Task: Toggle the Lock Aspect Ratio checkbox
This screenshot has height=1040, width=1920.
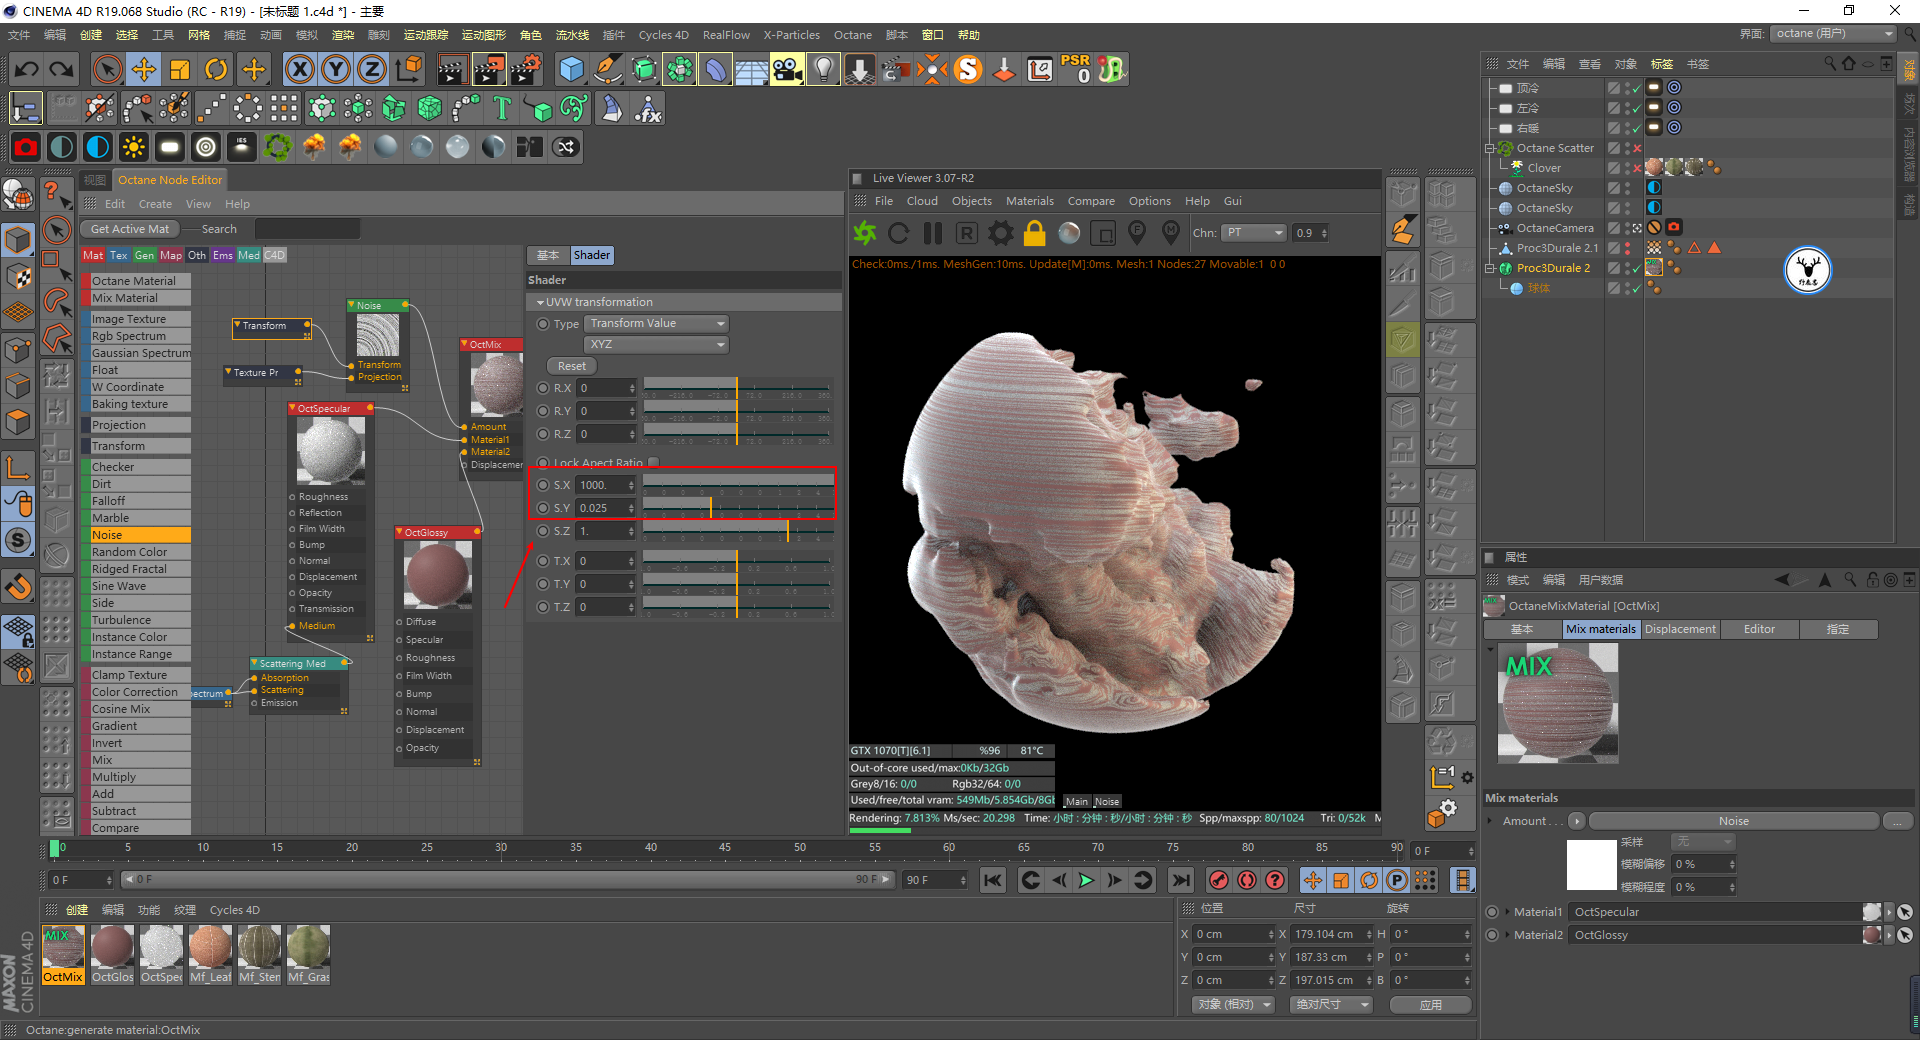Action: [654, 462]
